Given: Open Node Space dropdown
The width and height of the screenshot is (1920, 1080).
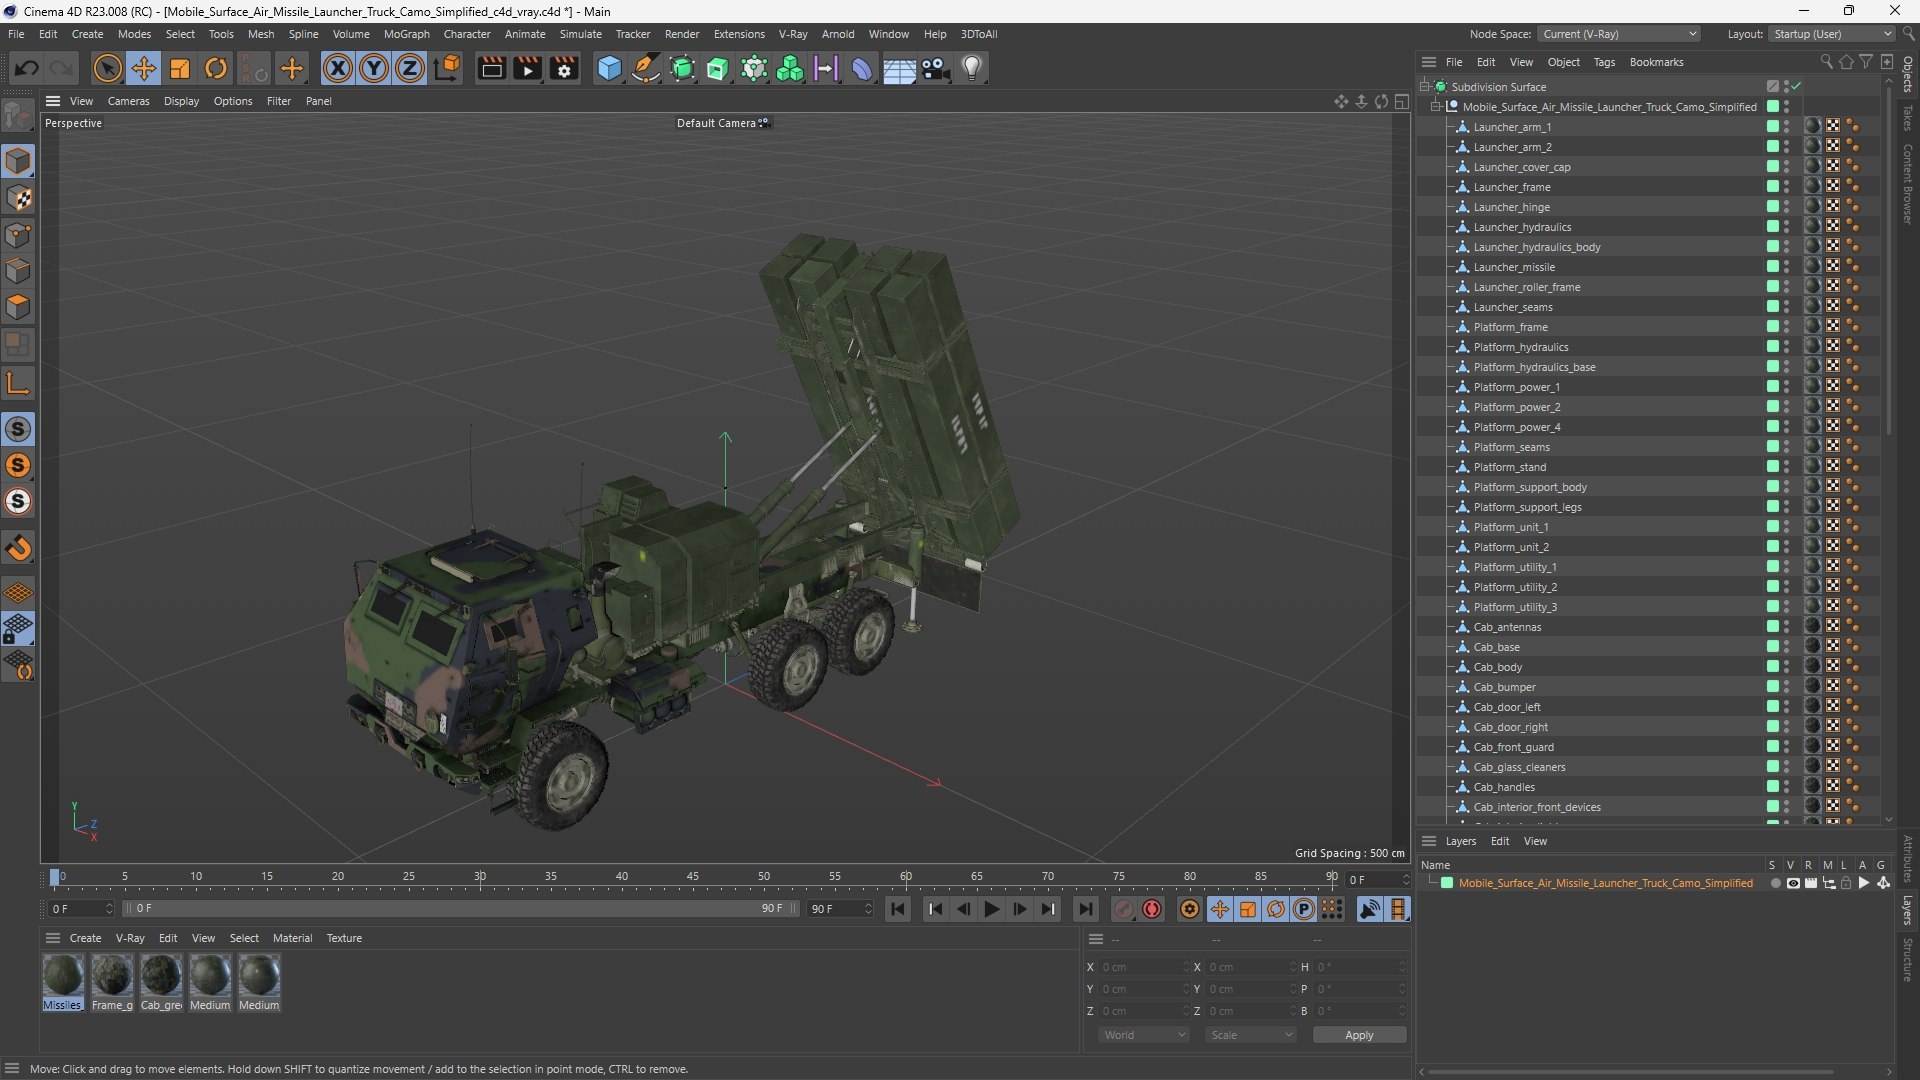Looking at the screenshot, I should click(1619, 34).
